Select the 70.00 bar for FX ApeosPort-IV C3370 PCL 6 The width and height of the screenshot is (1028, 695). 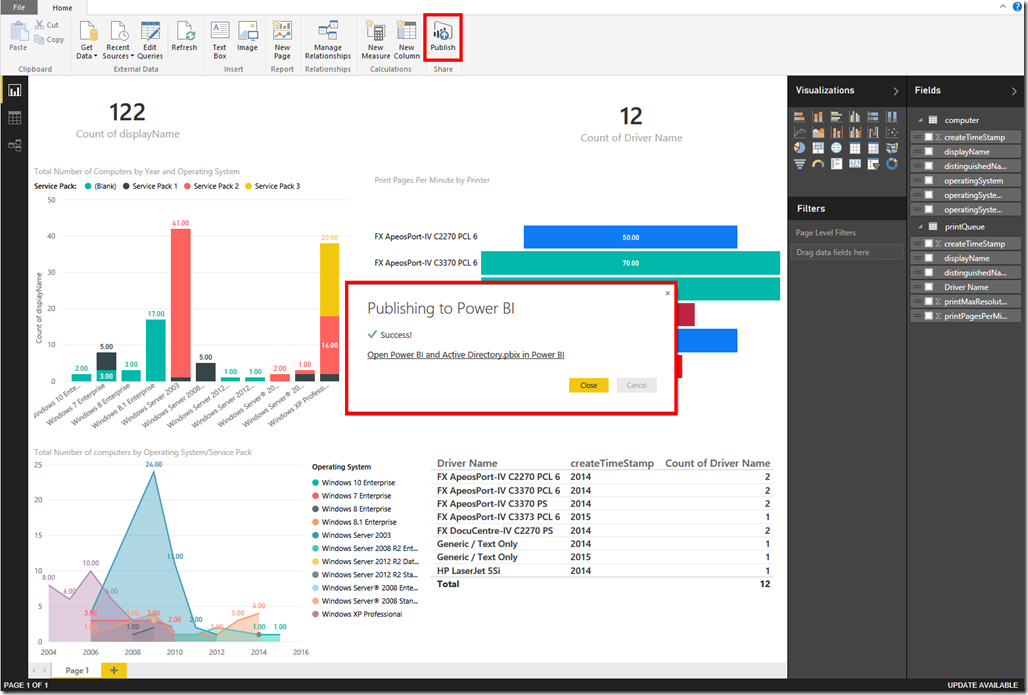pos(630,263)
